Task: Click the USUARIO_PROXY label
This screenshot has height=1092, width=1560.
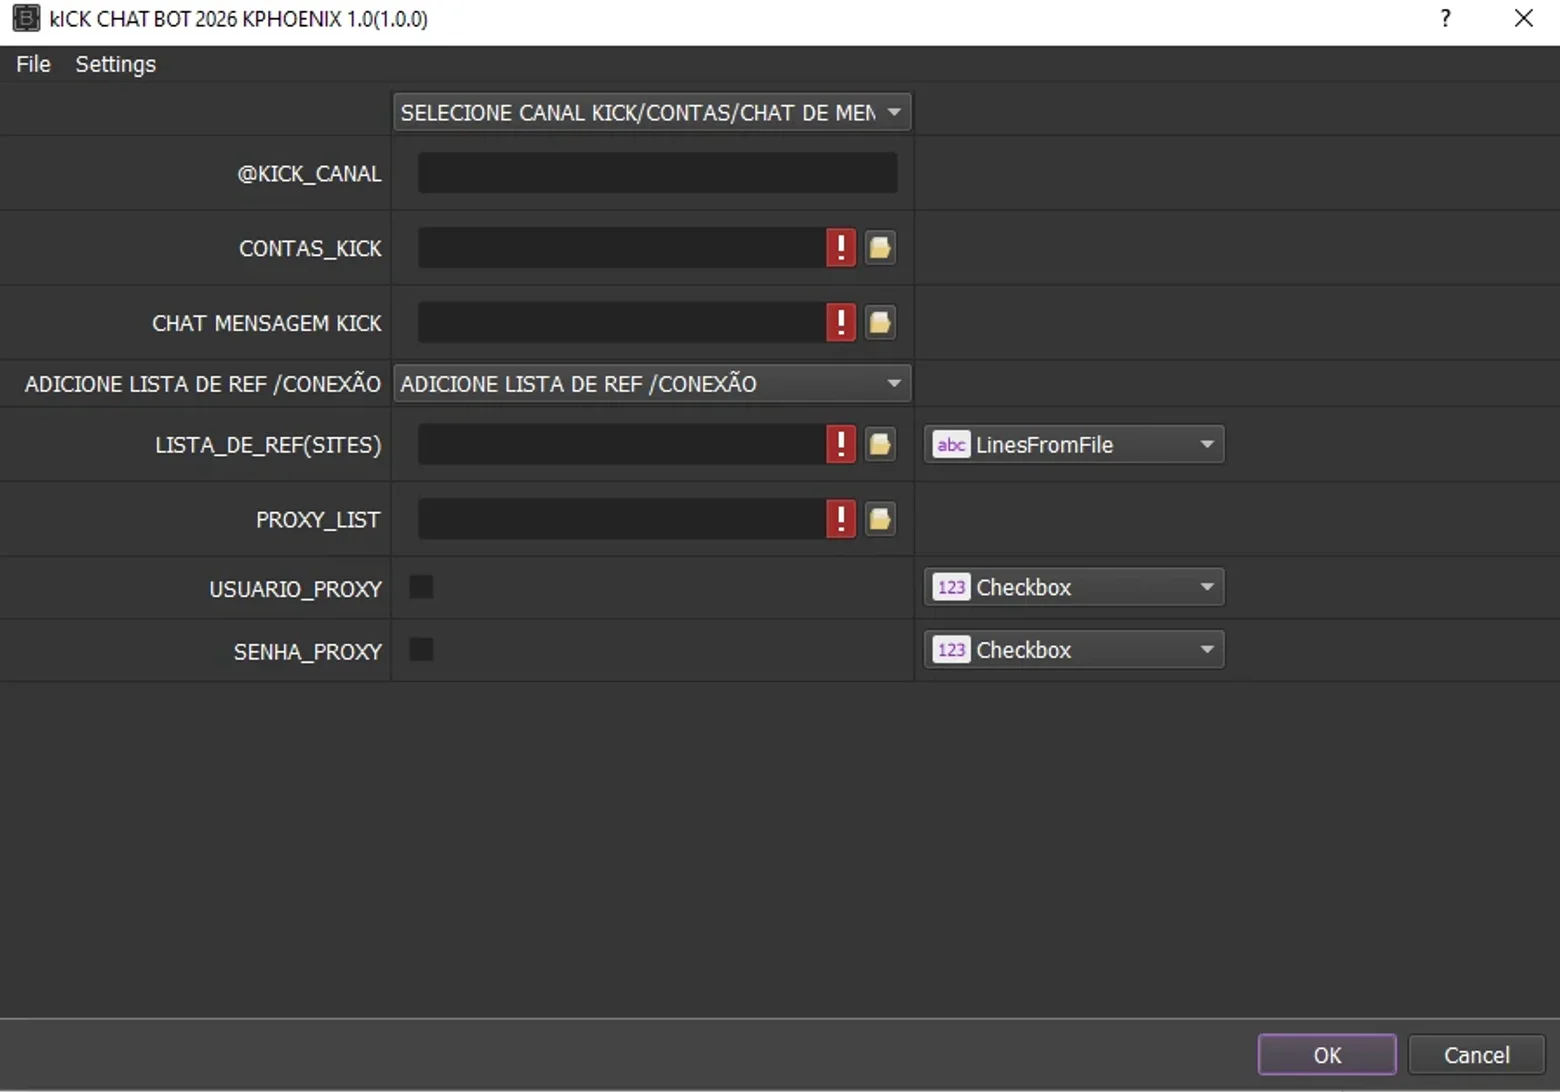Action: pos(295,589)
